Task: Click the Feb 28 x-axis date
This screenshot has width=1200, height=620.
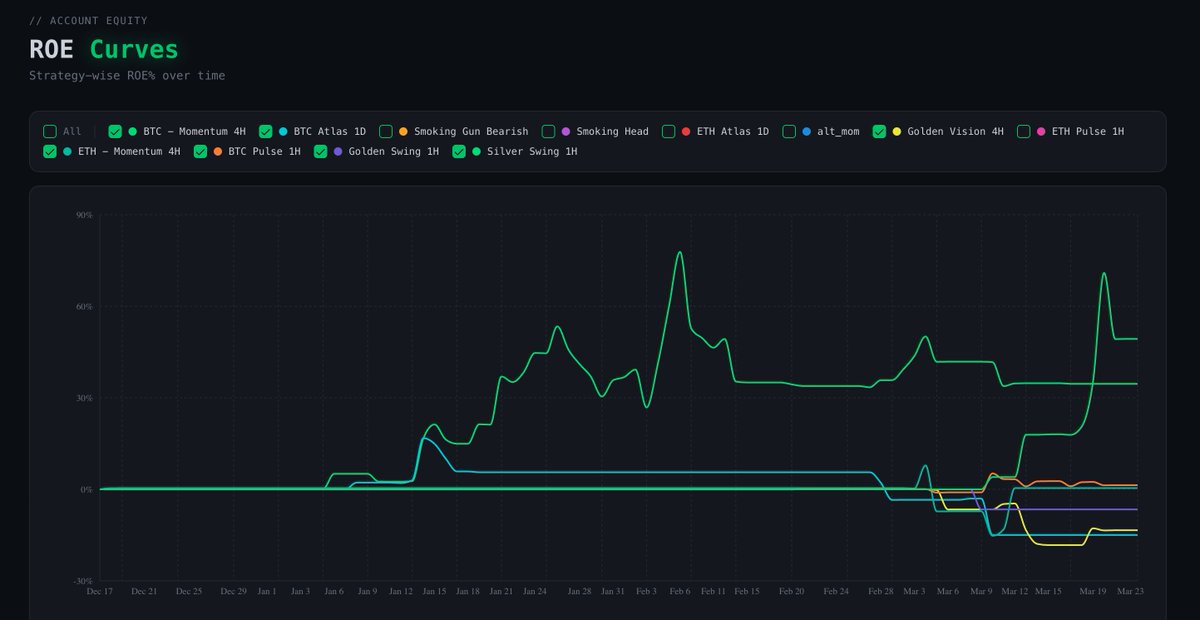Action: coord(881,592)
